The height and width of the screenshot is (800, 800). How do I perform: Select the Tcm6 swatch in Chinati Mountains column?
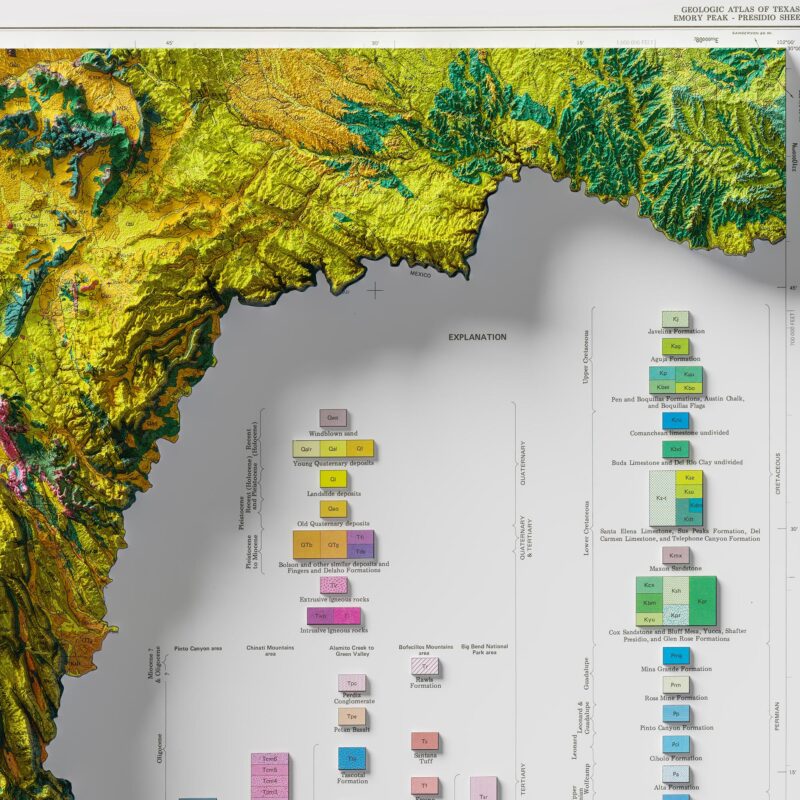tap(269, 759)
